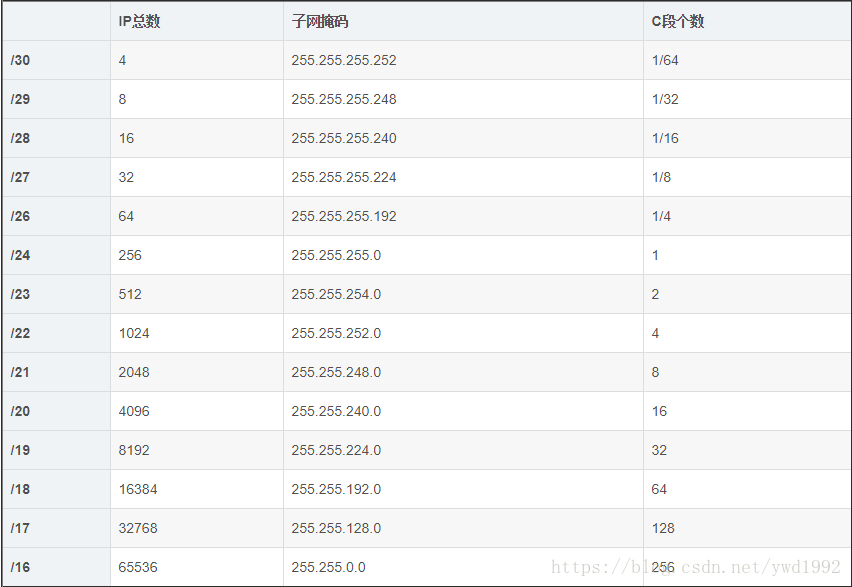The image size is (852, 587).
Task: Click the 32768 IP total cell
Action: click(x=138, y=528)
